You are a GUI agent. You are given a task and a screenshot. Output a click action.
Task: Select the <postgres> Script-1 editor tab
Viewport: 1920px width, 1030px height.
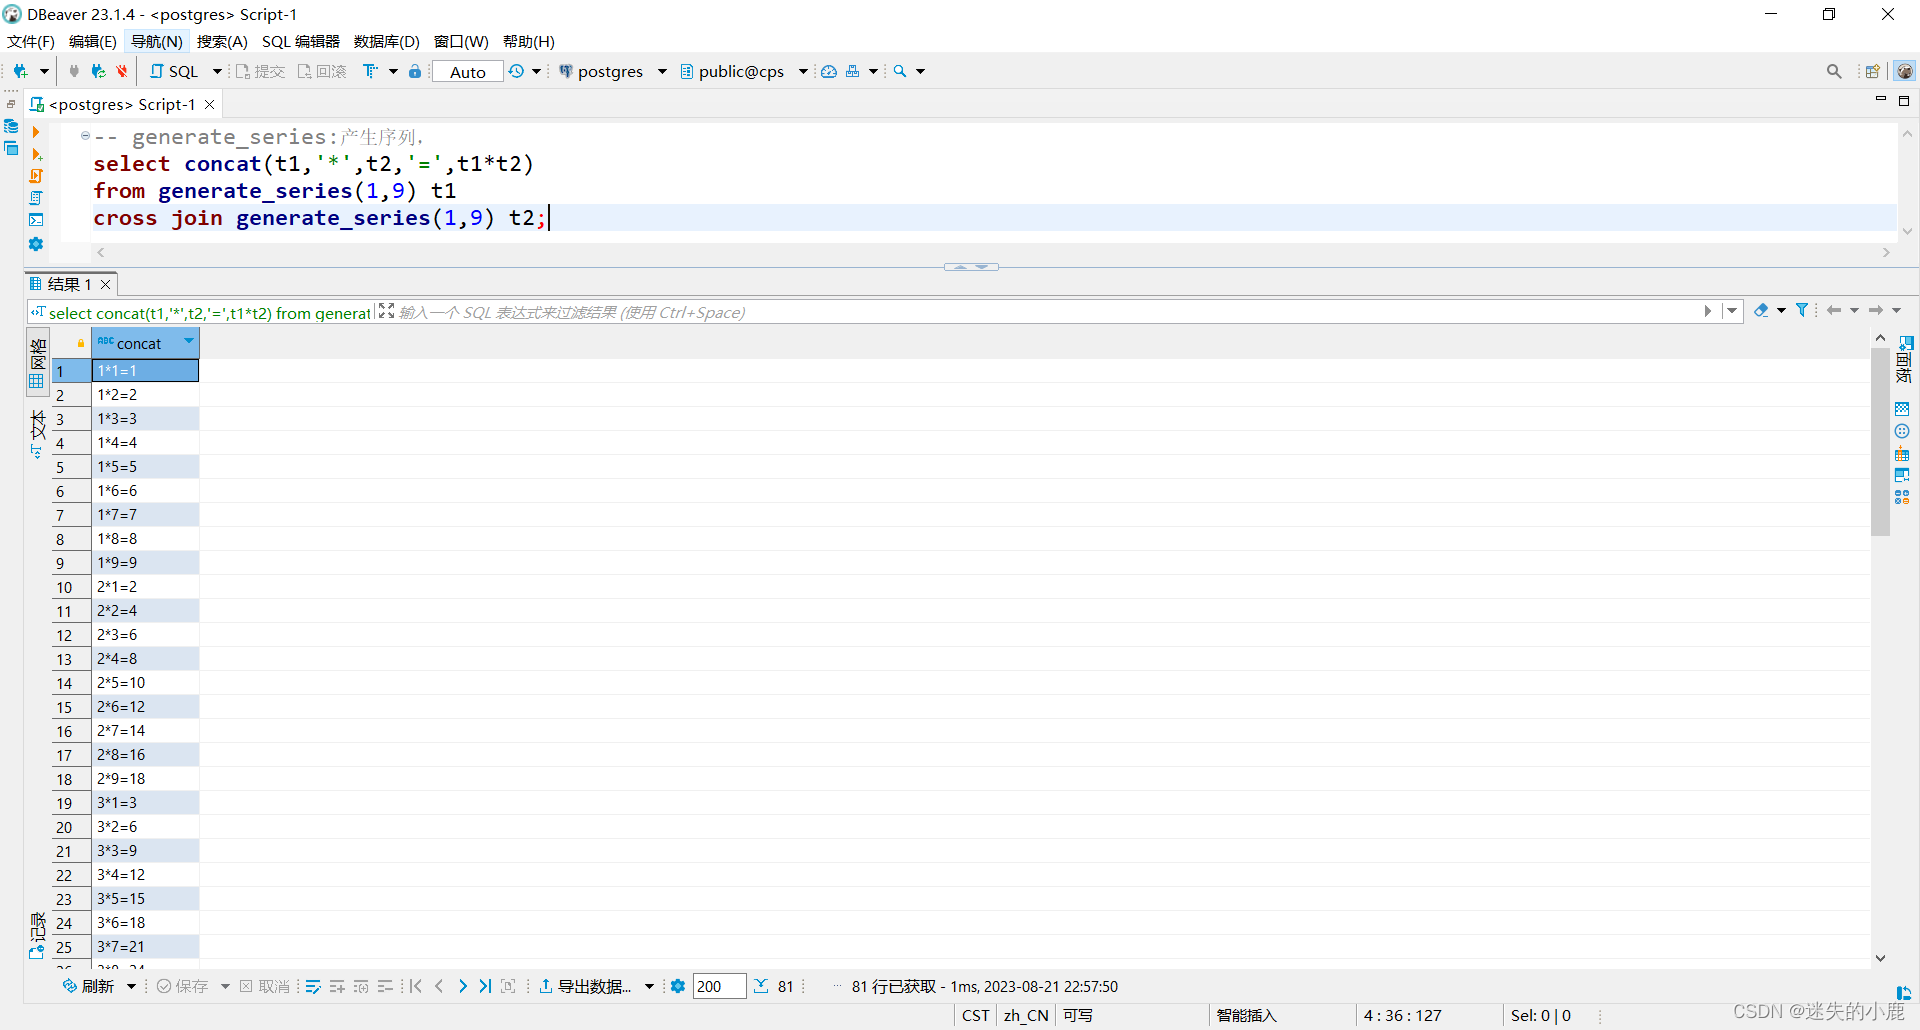point(122,104)
